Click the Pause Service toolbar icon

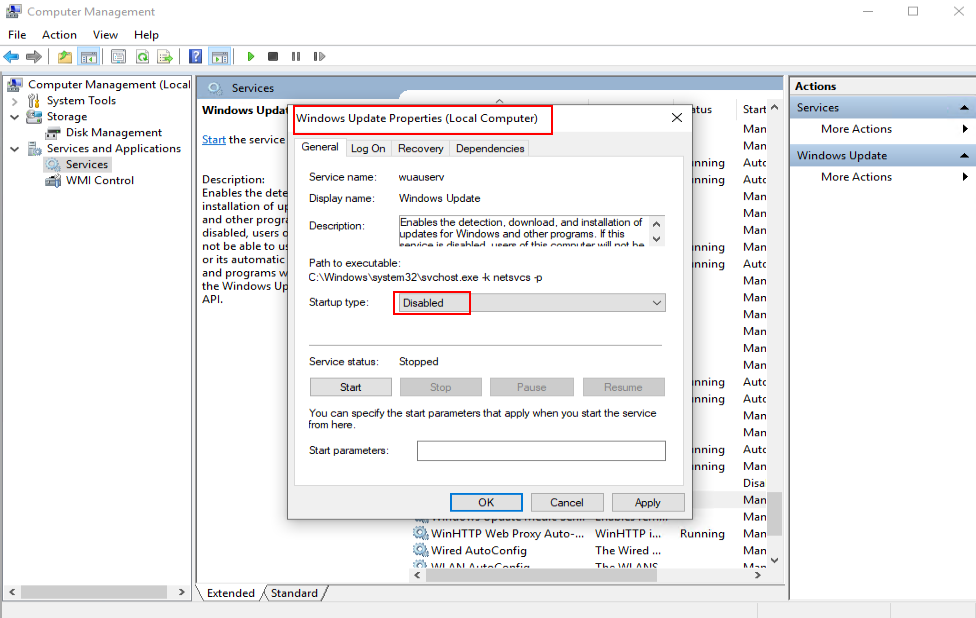(296, 57)
